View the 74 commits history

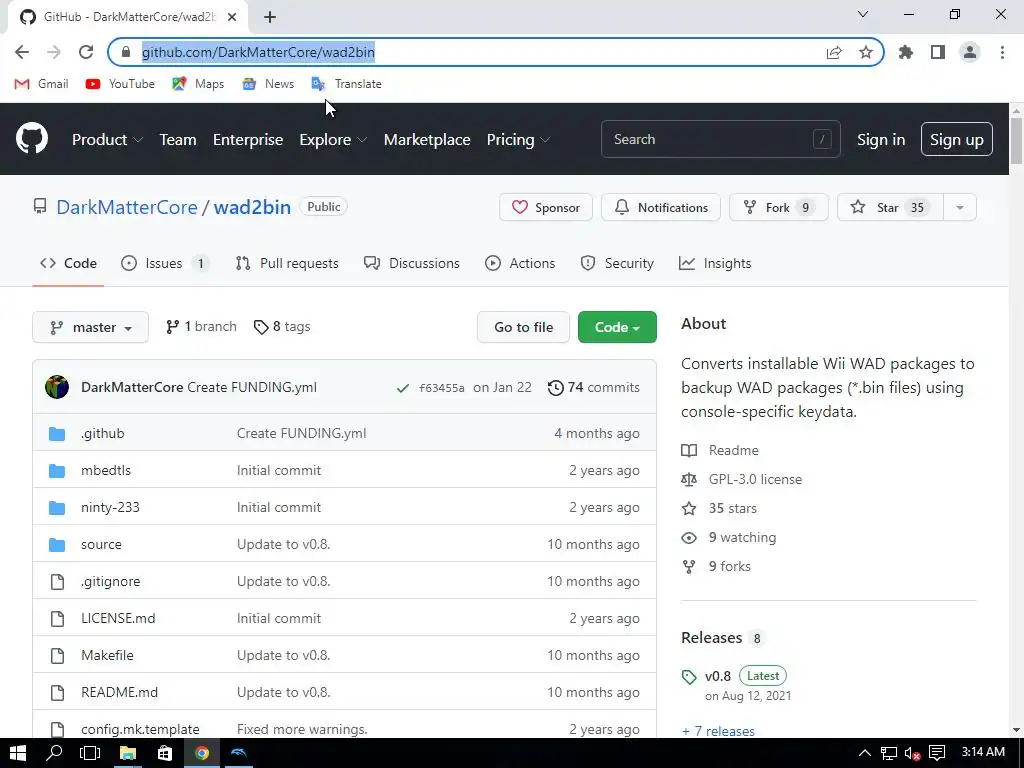(594, 388)
